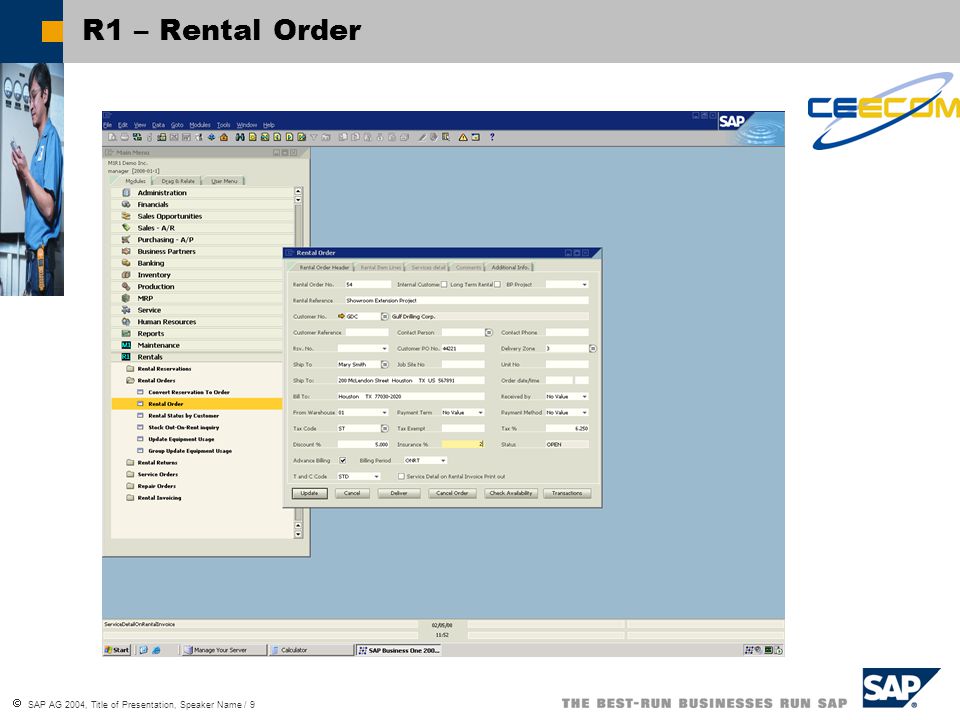Viewport: 960px width, 720px height.
Task: Open the Modules menu
Action: point(200,124)
